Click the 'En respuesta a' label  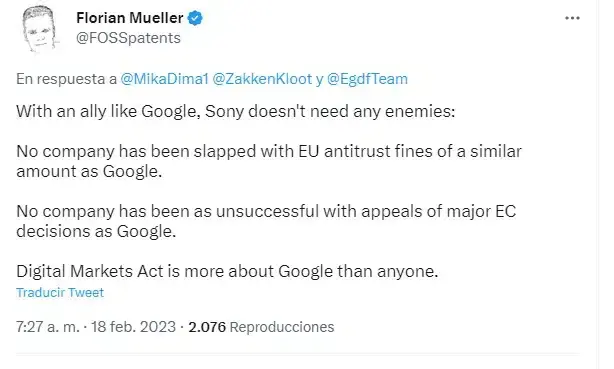pos(67,79)
